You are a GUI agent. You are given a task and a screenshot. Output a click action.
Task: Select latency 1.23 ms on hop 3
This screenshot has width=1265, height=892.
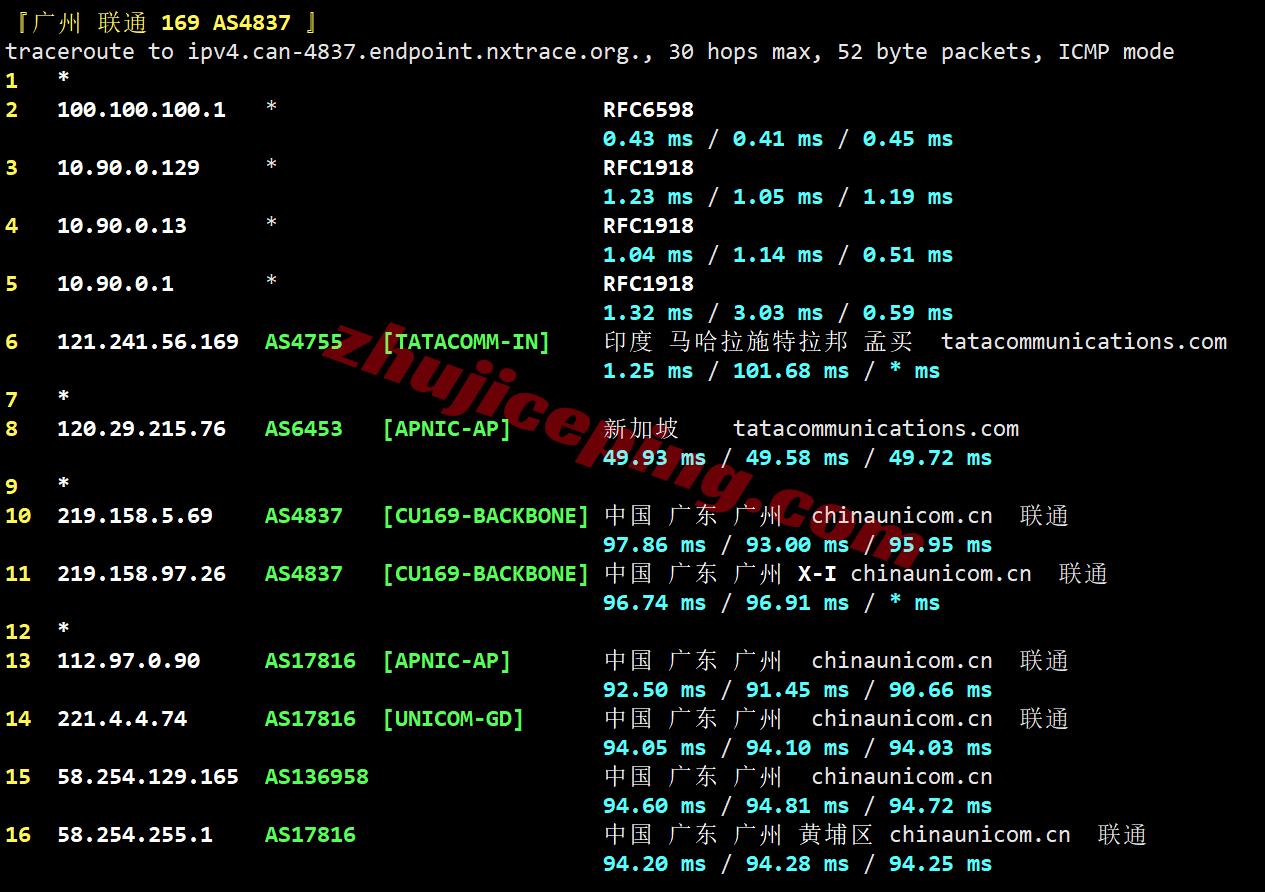pyautogui.click(x=648, y=197)
